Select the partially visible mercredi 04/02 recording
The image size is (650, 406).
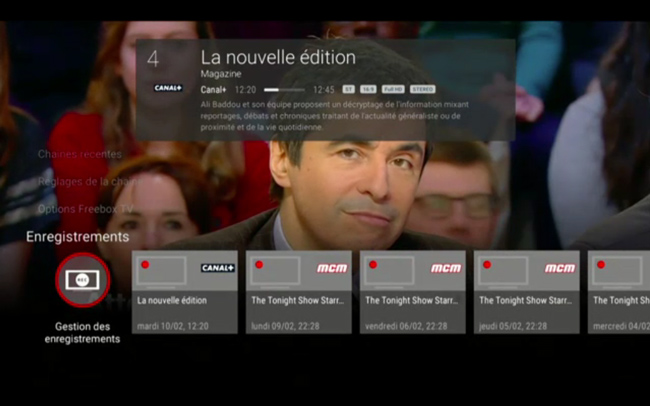click(x=618, y=300)
